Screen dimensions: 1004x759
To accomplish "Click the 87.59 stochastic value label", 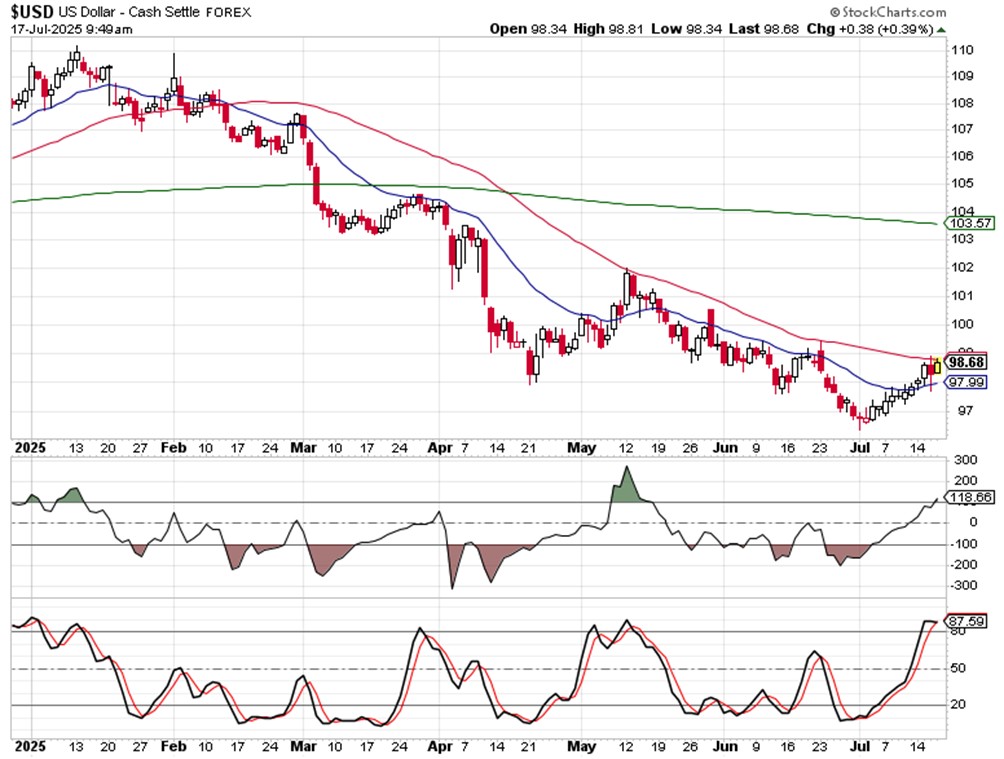I will tap(966, 621).
